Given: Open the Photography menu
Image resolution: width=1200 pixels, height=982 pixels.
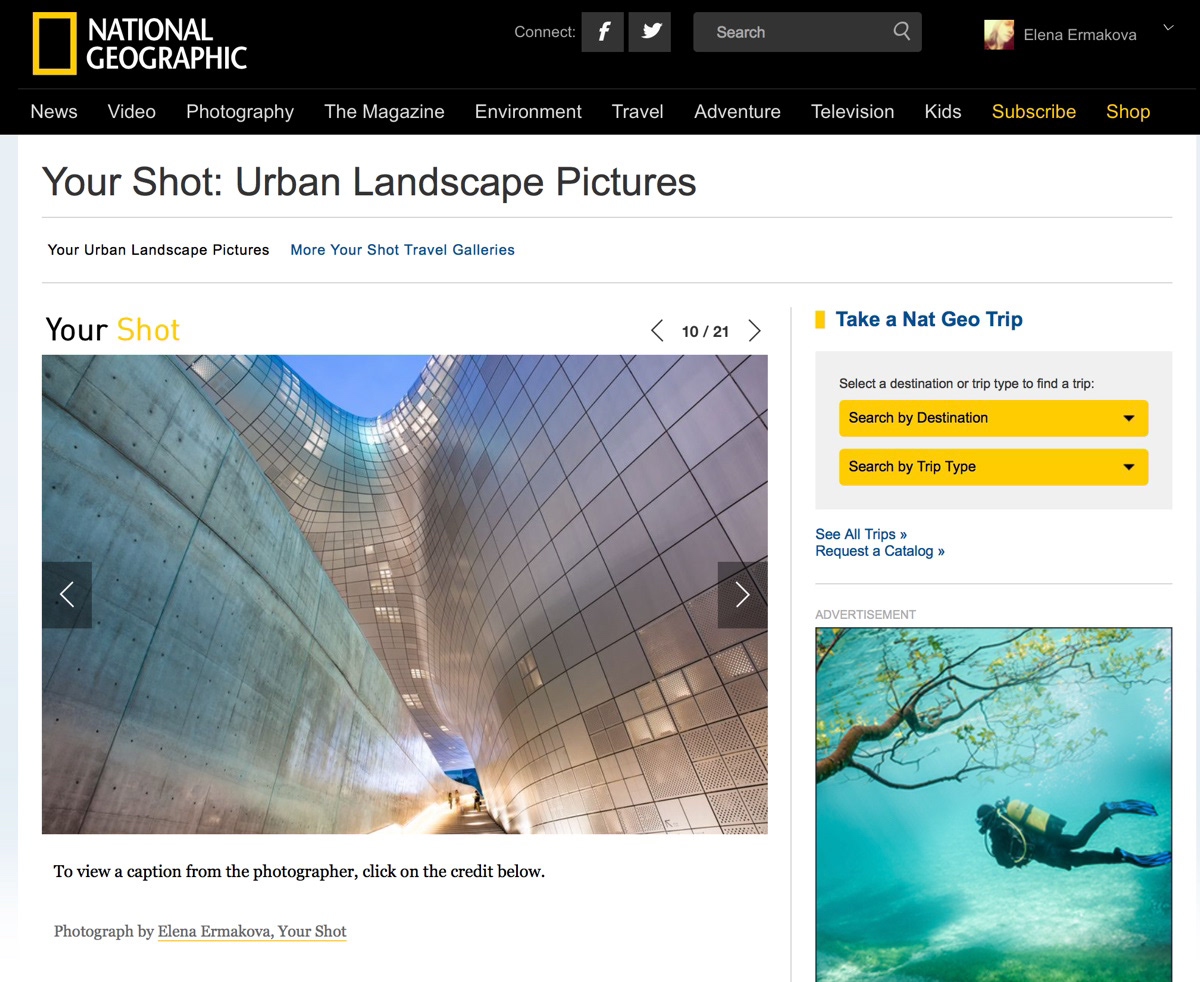Looking at the screenshot, I should tap(240, 112).
